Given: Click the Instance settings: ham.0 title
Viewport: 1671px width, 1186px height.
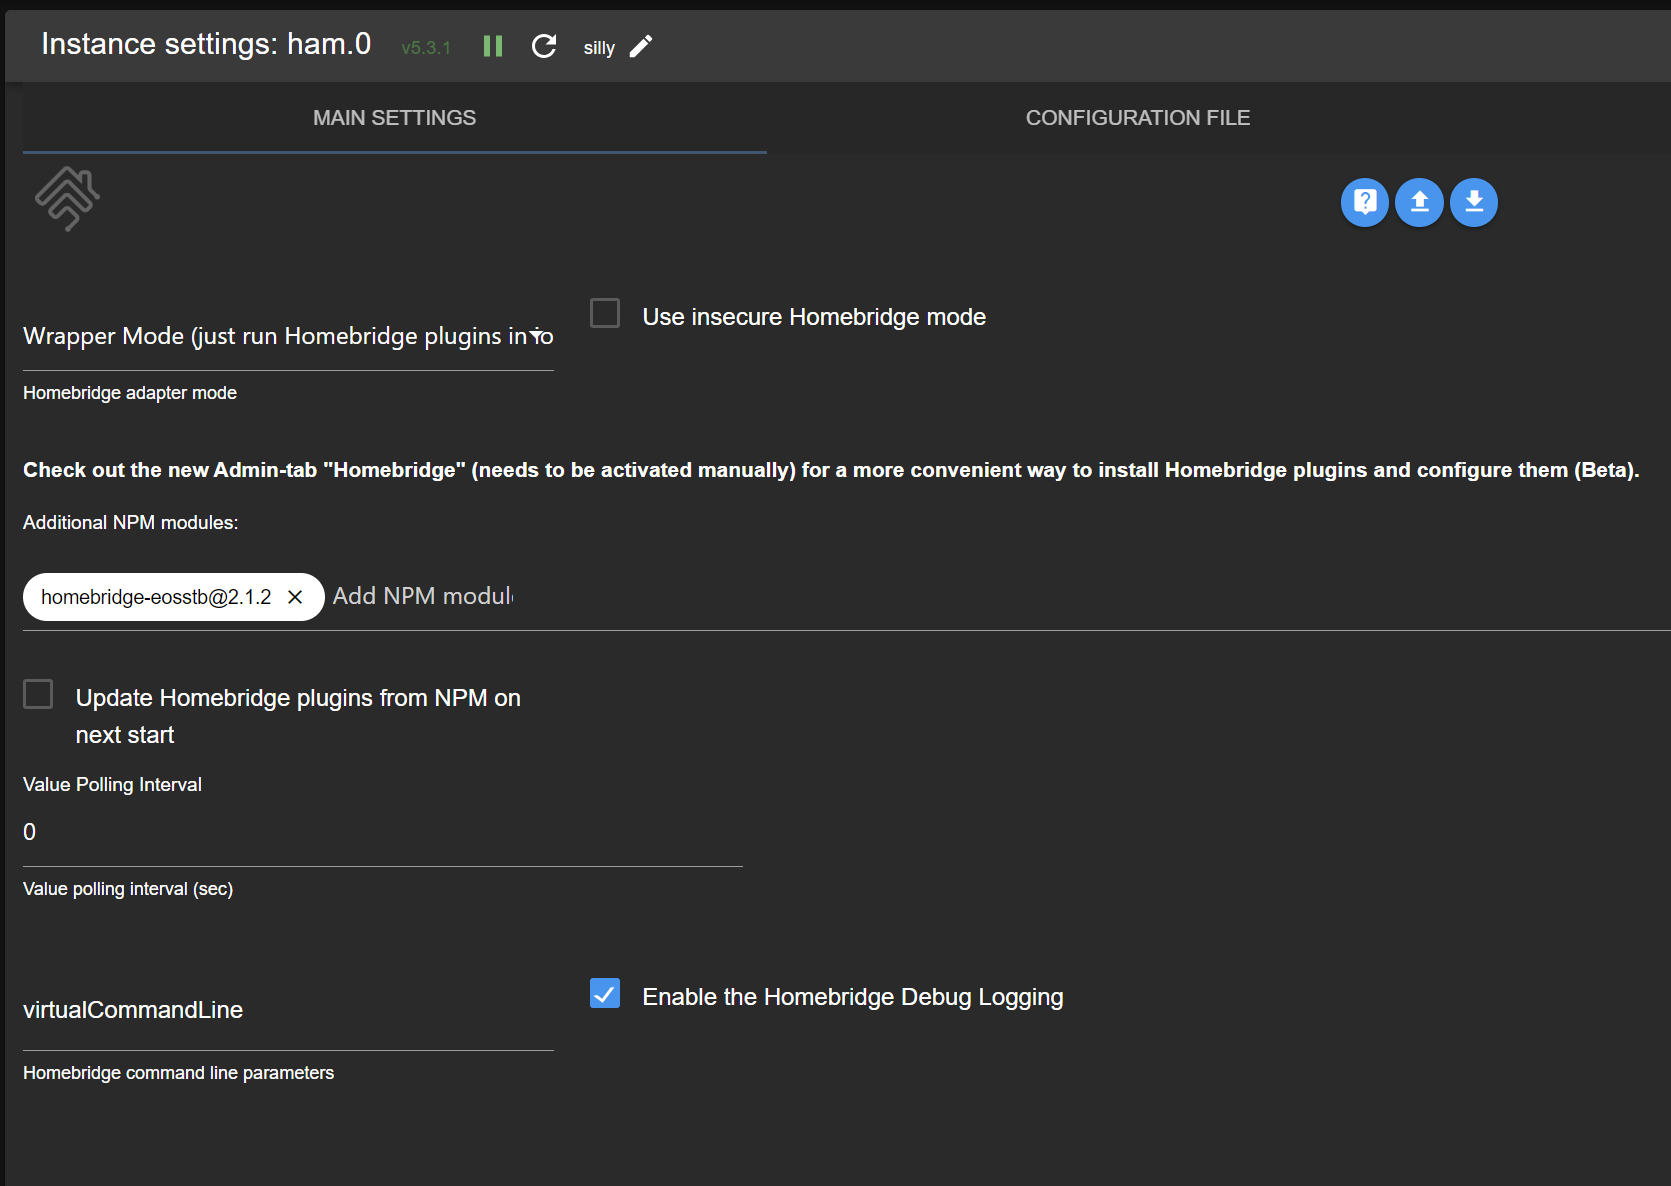Looking at the screenshot, I should click(x=206, y=44).
